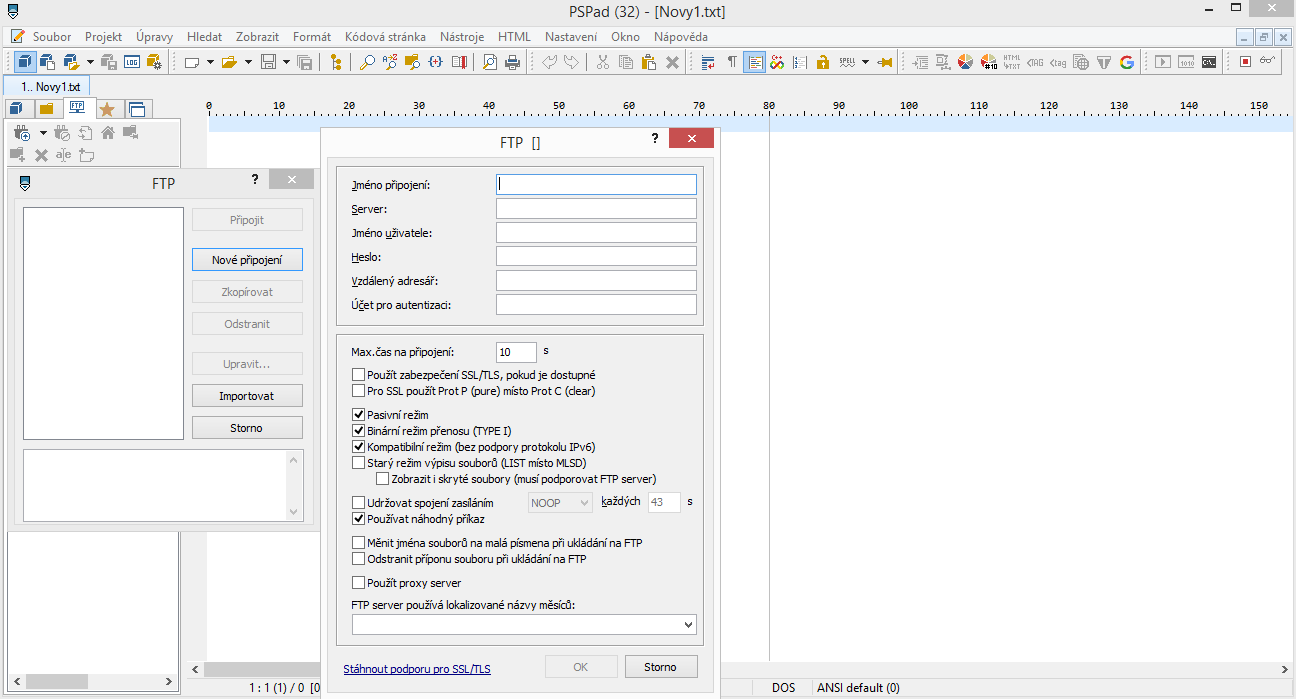Image resolution: width=1296 pixels, height=699 pixels.
Task: Open the Nastavení menu
Action: point(571,37)
